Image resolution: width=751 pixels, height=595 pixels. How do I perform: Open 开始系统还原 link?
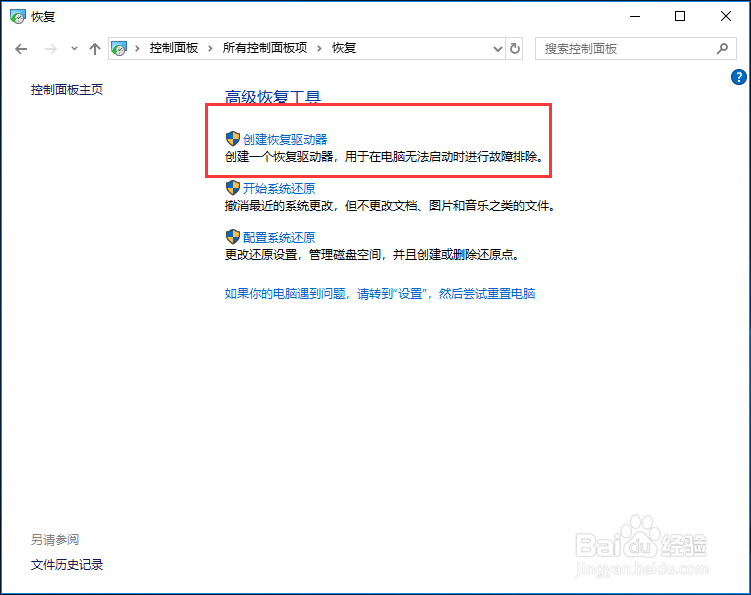(279, 188)
